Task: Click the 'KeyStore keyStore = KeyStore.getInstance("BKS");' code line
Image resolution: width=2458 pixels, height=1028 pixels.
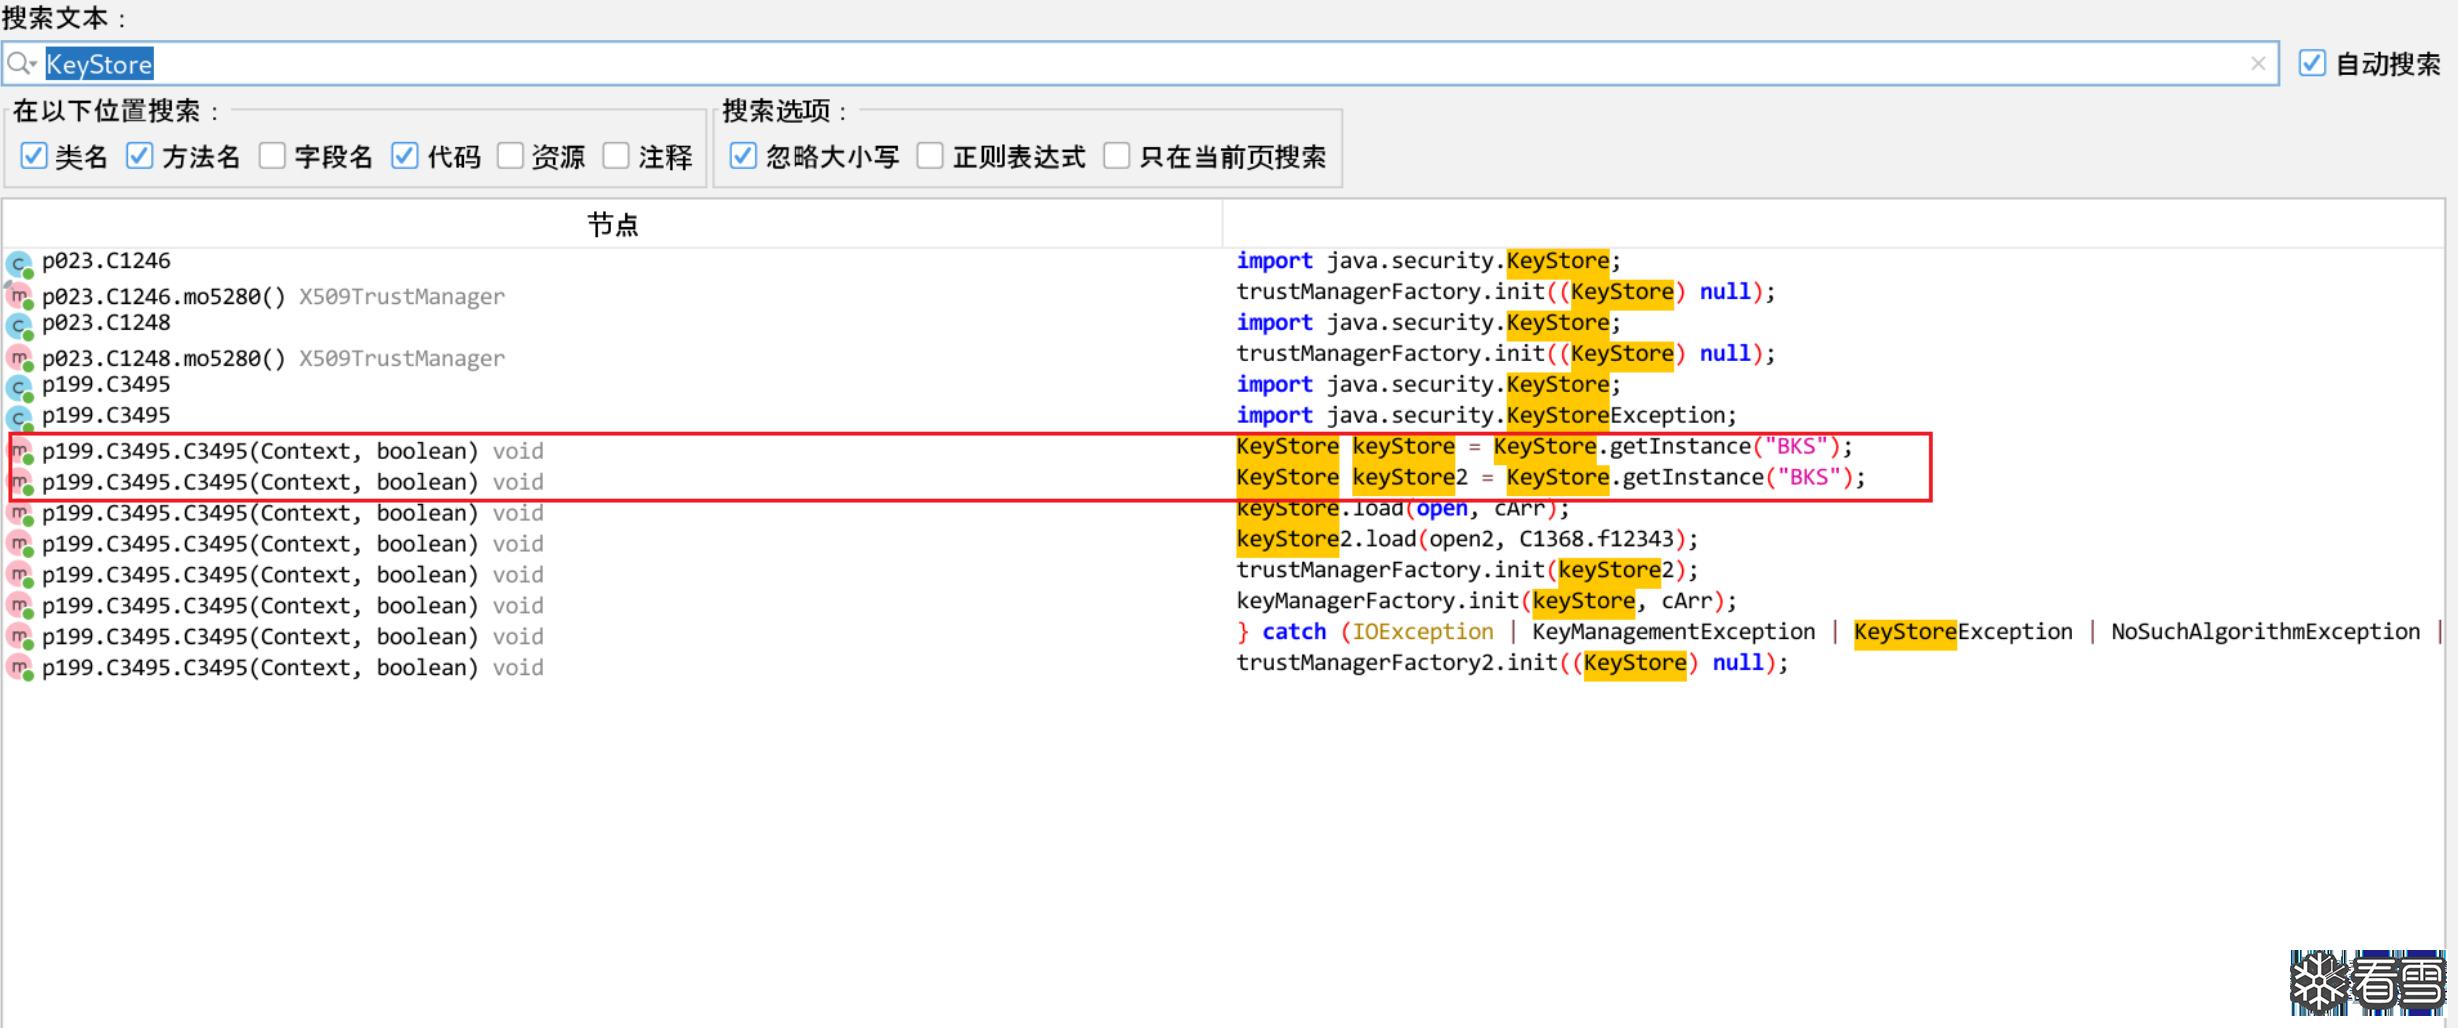Action: (x=1544, y=447)
